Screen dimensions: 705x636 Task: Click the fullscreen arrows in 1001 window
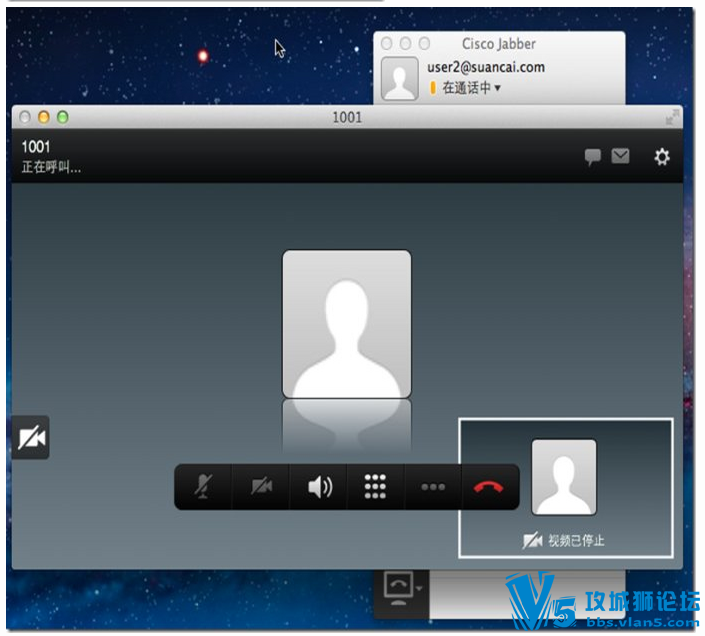(x=672, y=117)
